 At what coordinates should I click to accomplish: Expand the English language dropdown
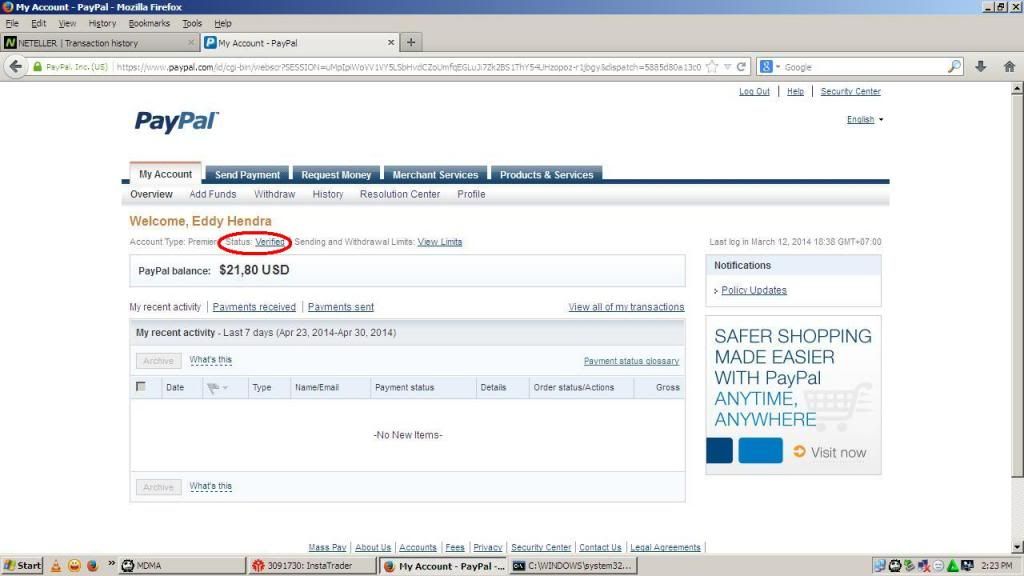pyautogui.click(x=865, y=120)
